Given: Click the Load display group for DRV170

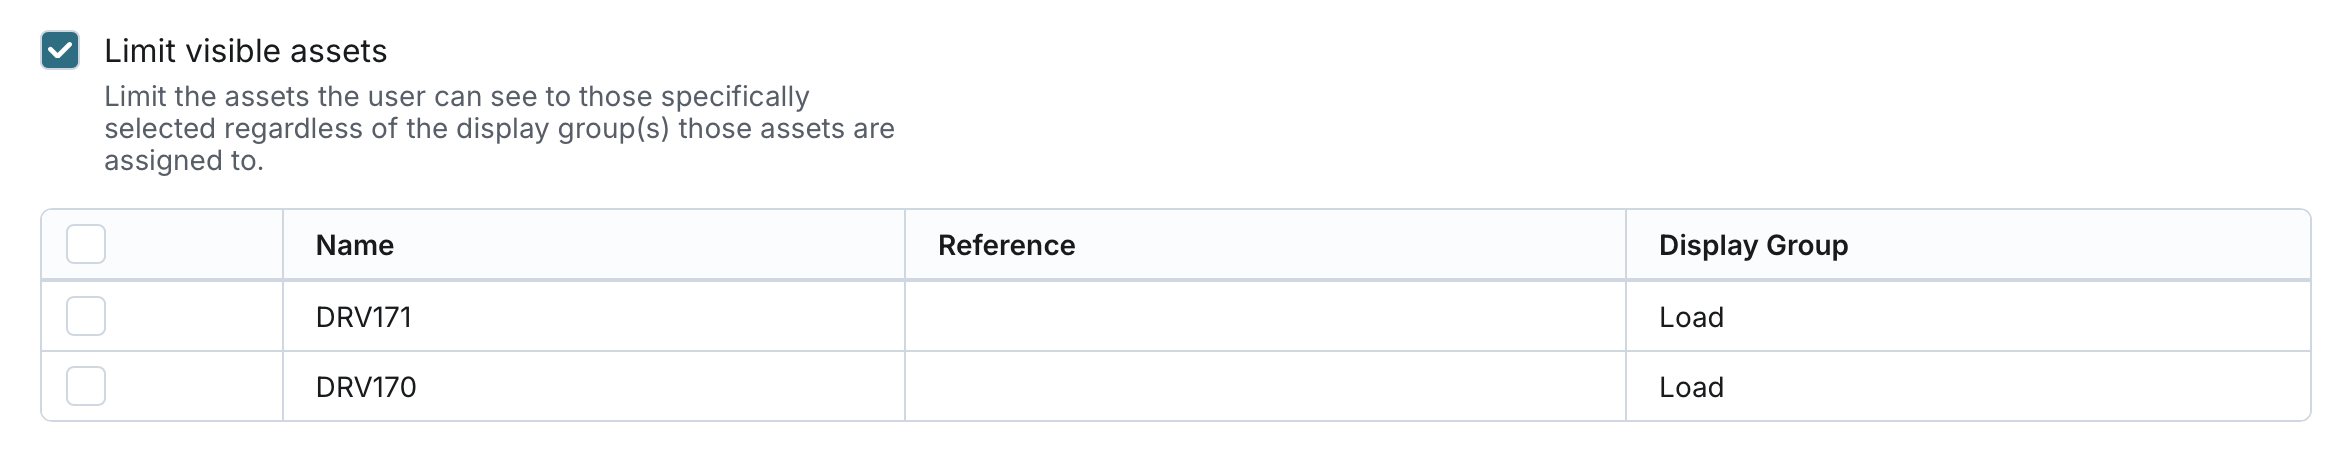Looking at the screenshot, I should point(1691,387).
